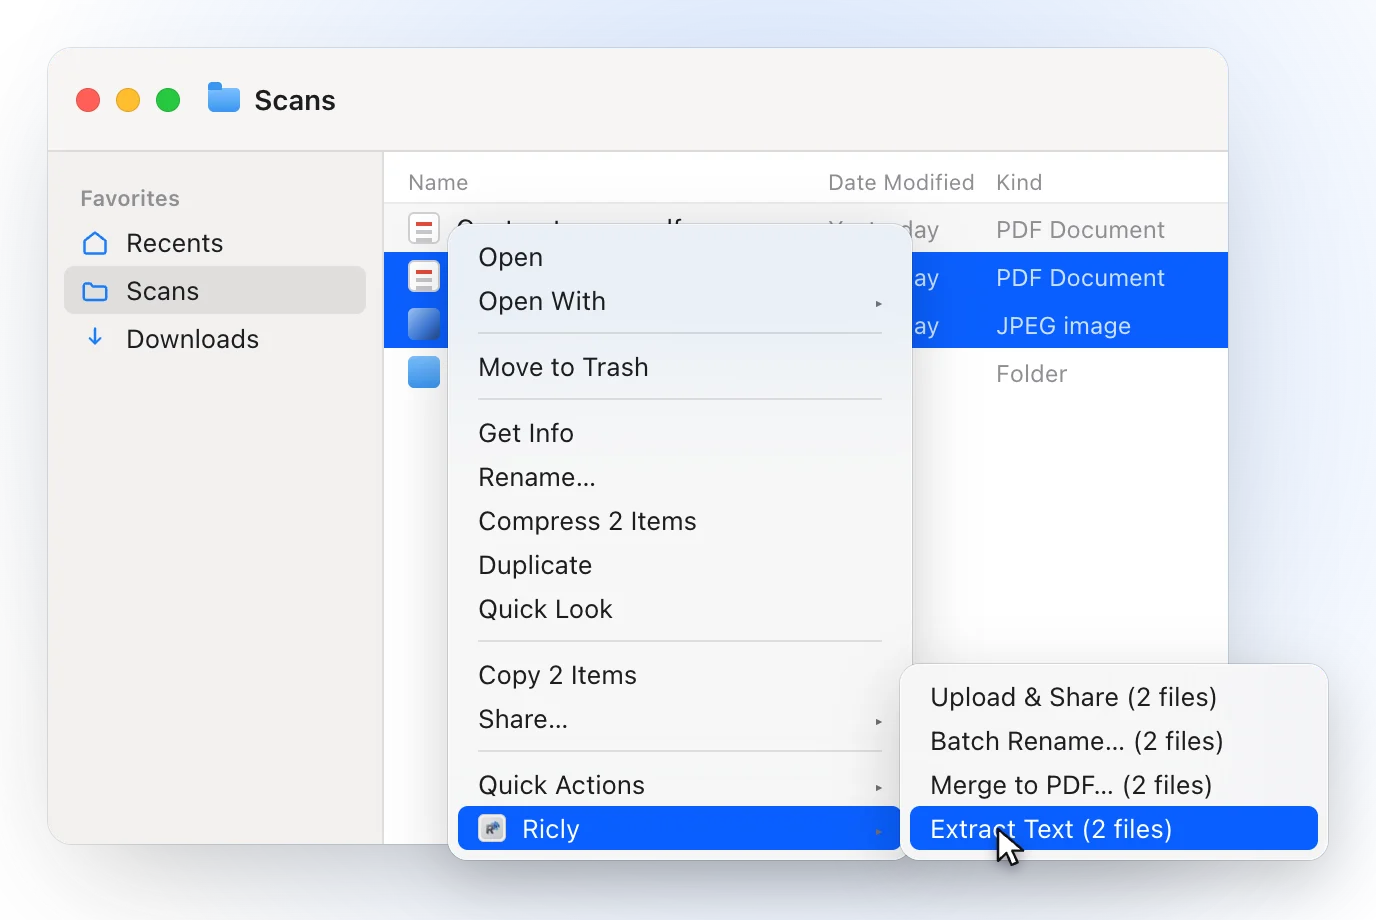Click the Ricly app icon in context menu
This screenshot has width=1376, height=920.
click(492, 829)
